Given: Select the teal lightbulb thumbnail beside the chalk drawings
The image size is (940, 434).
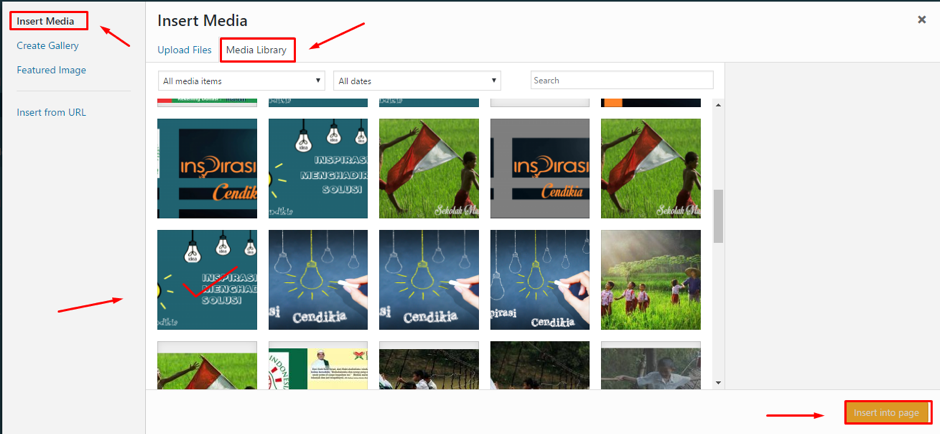Looking at the screenshot, I should coord(207,280).
